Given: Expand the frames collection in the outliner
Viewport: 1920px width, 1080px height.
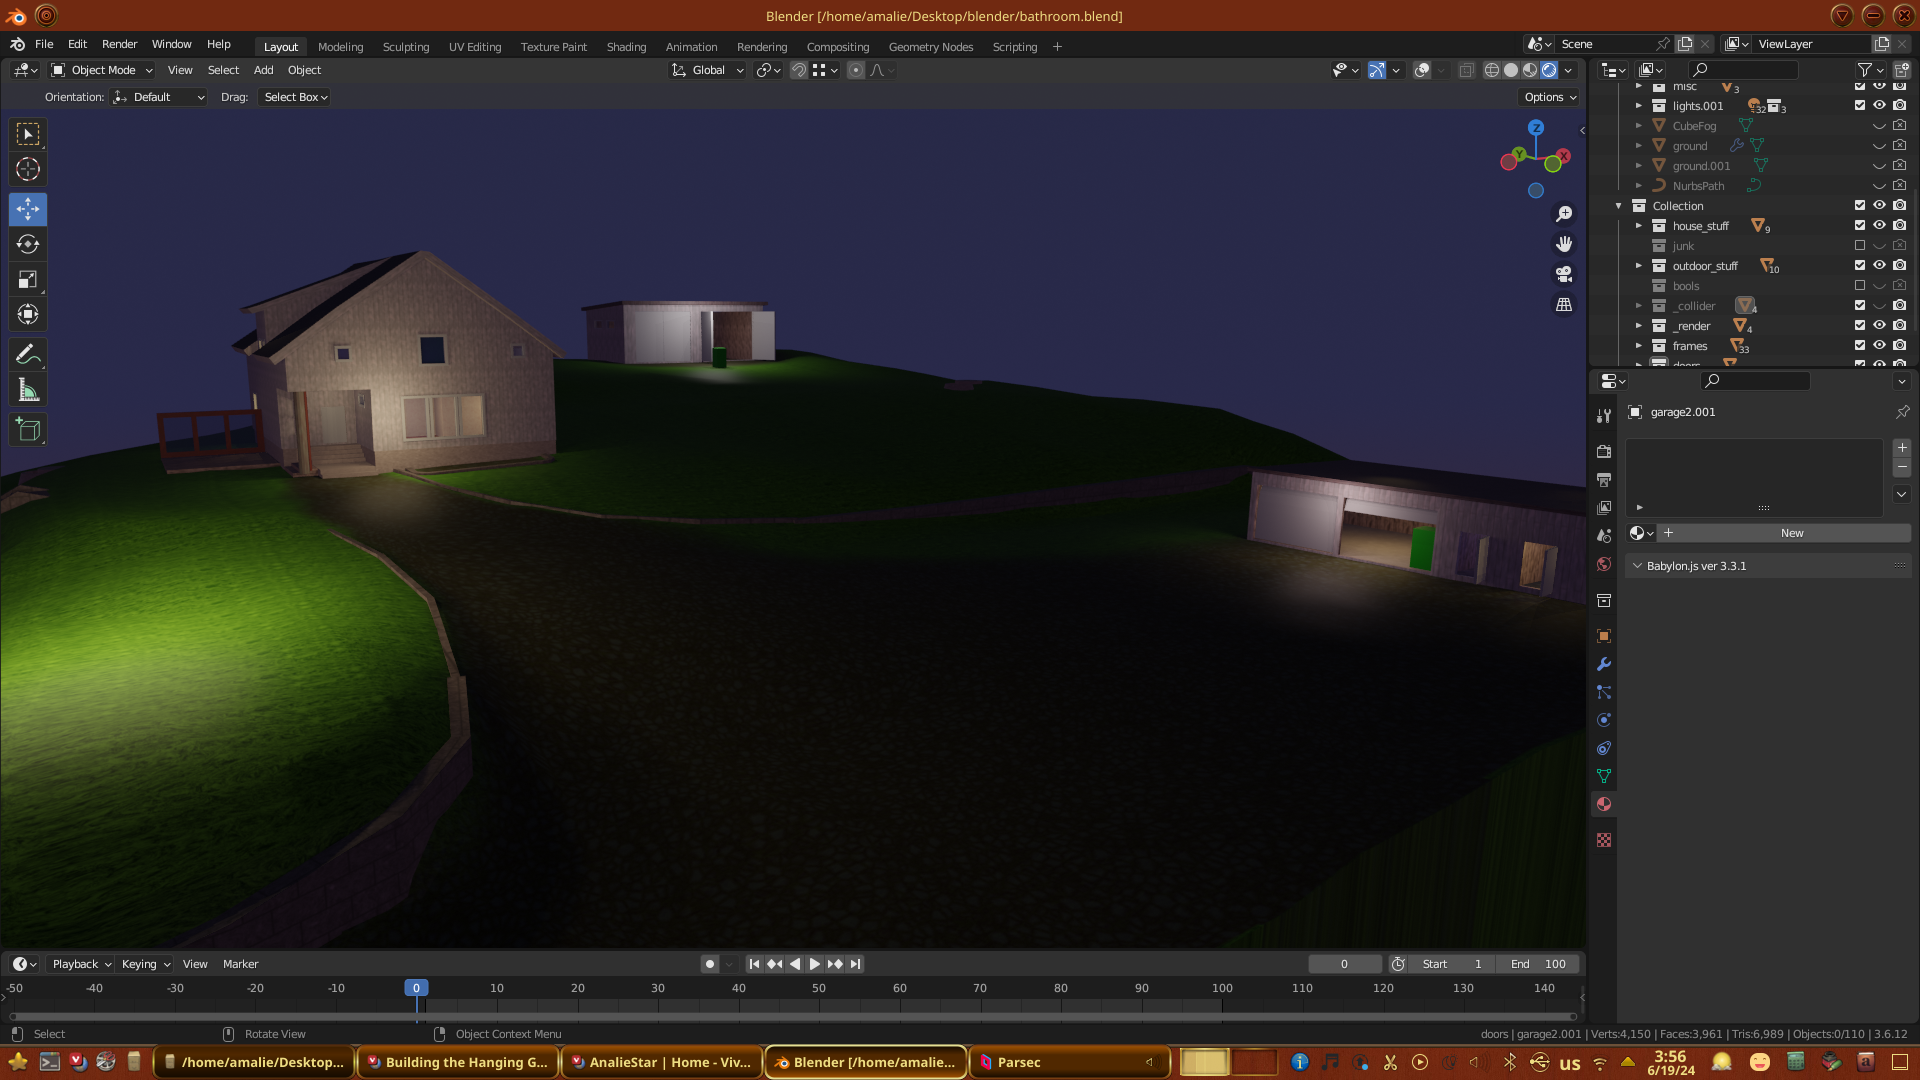Looking at the screenshot, I should (x=1639, y=346).
